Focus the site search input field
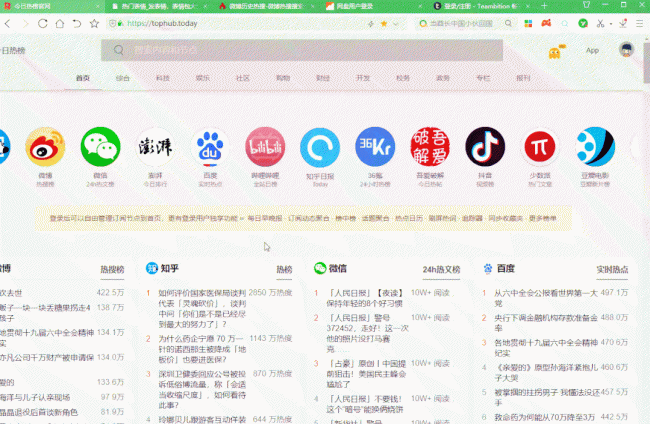The height and width of the screenshot is (424, 650). click(302, 50)
